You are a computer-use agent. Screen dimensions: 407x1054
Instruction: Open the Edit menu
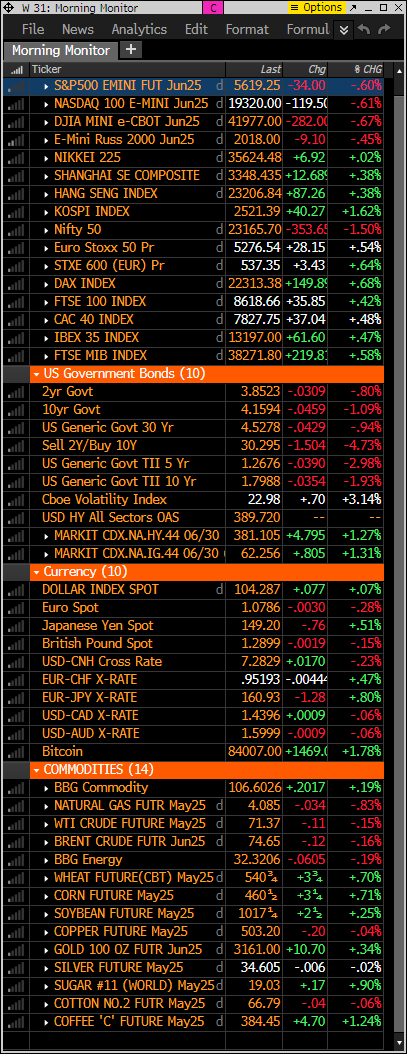click(196, 30)
